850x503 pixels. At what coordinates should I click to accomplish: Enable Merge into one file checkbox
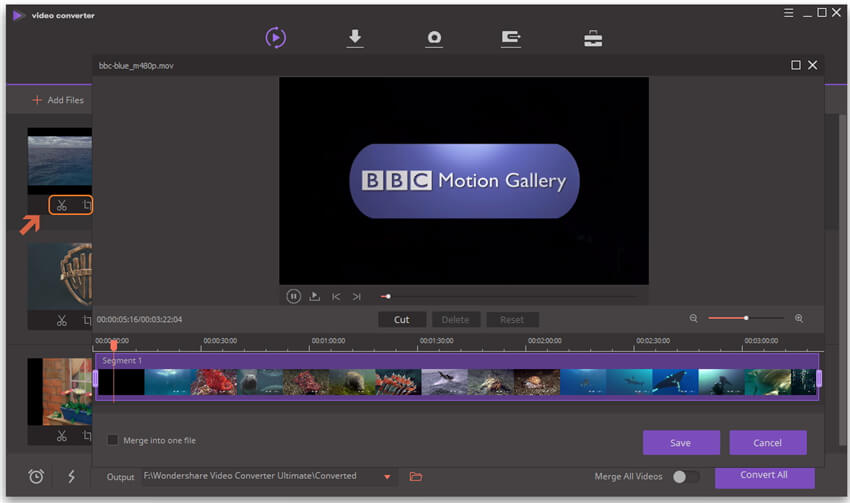113,440
